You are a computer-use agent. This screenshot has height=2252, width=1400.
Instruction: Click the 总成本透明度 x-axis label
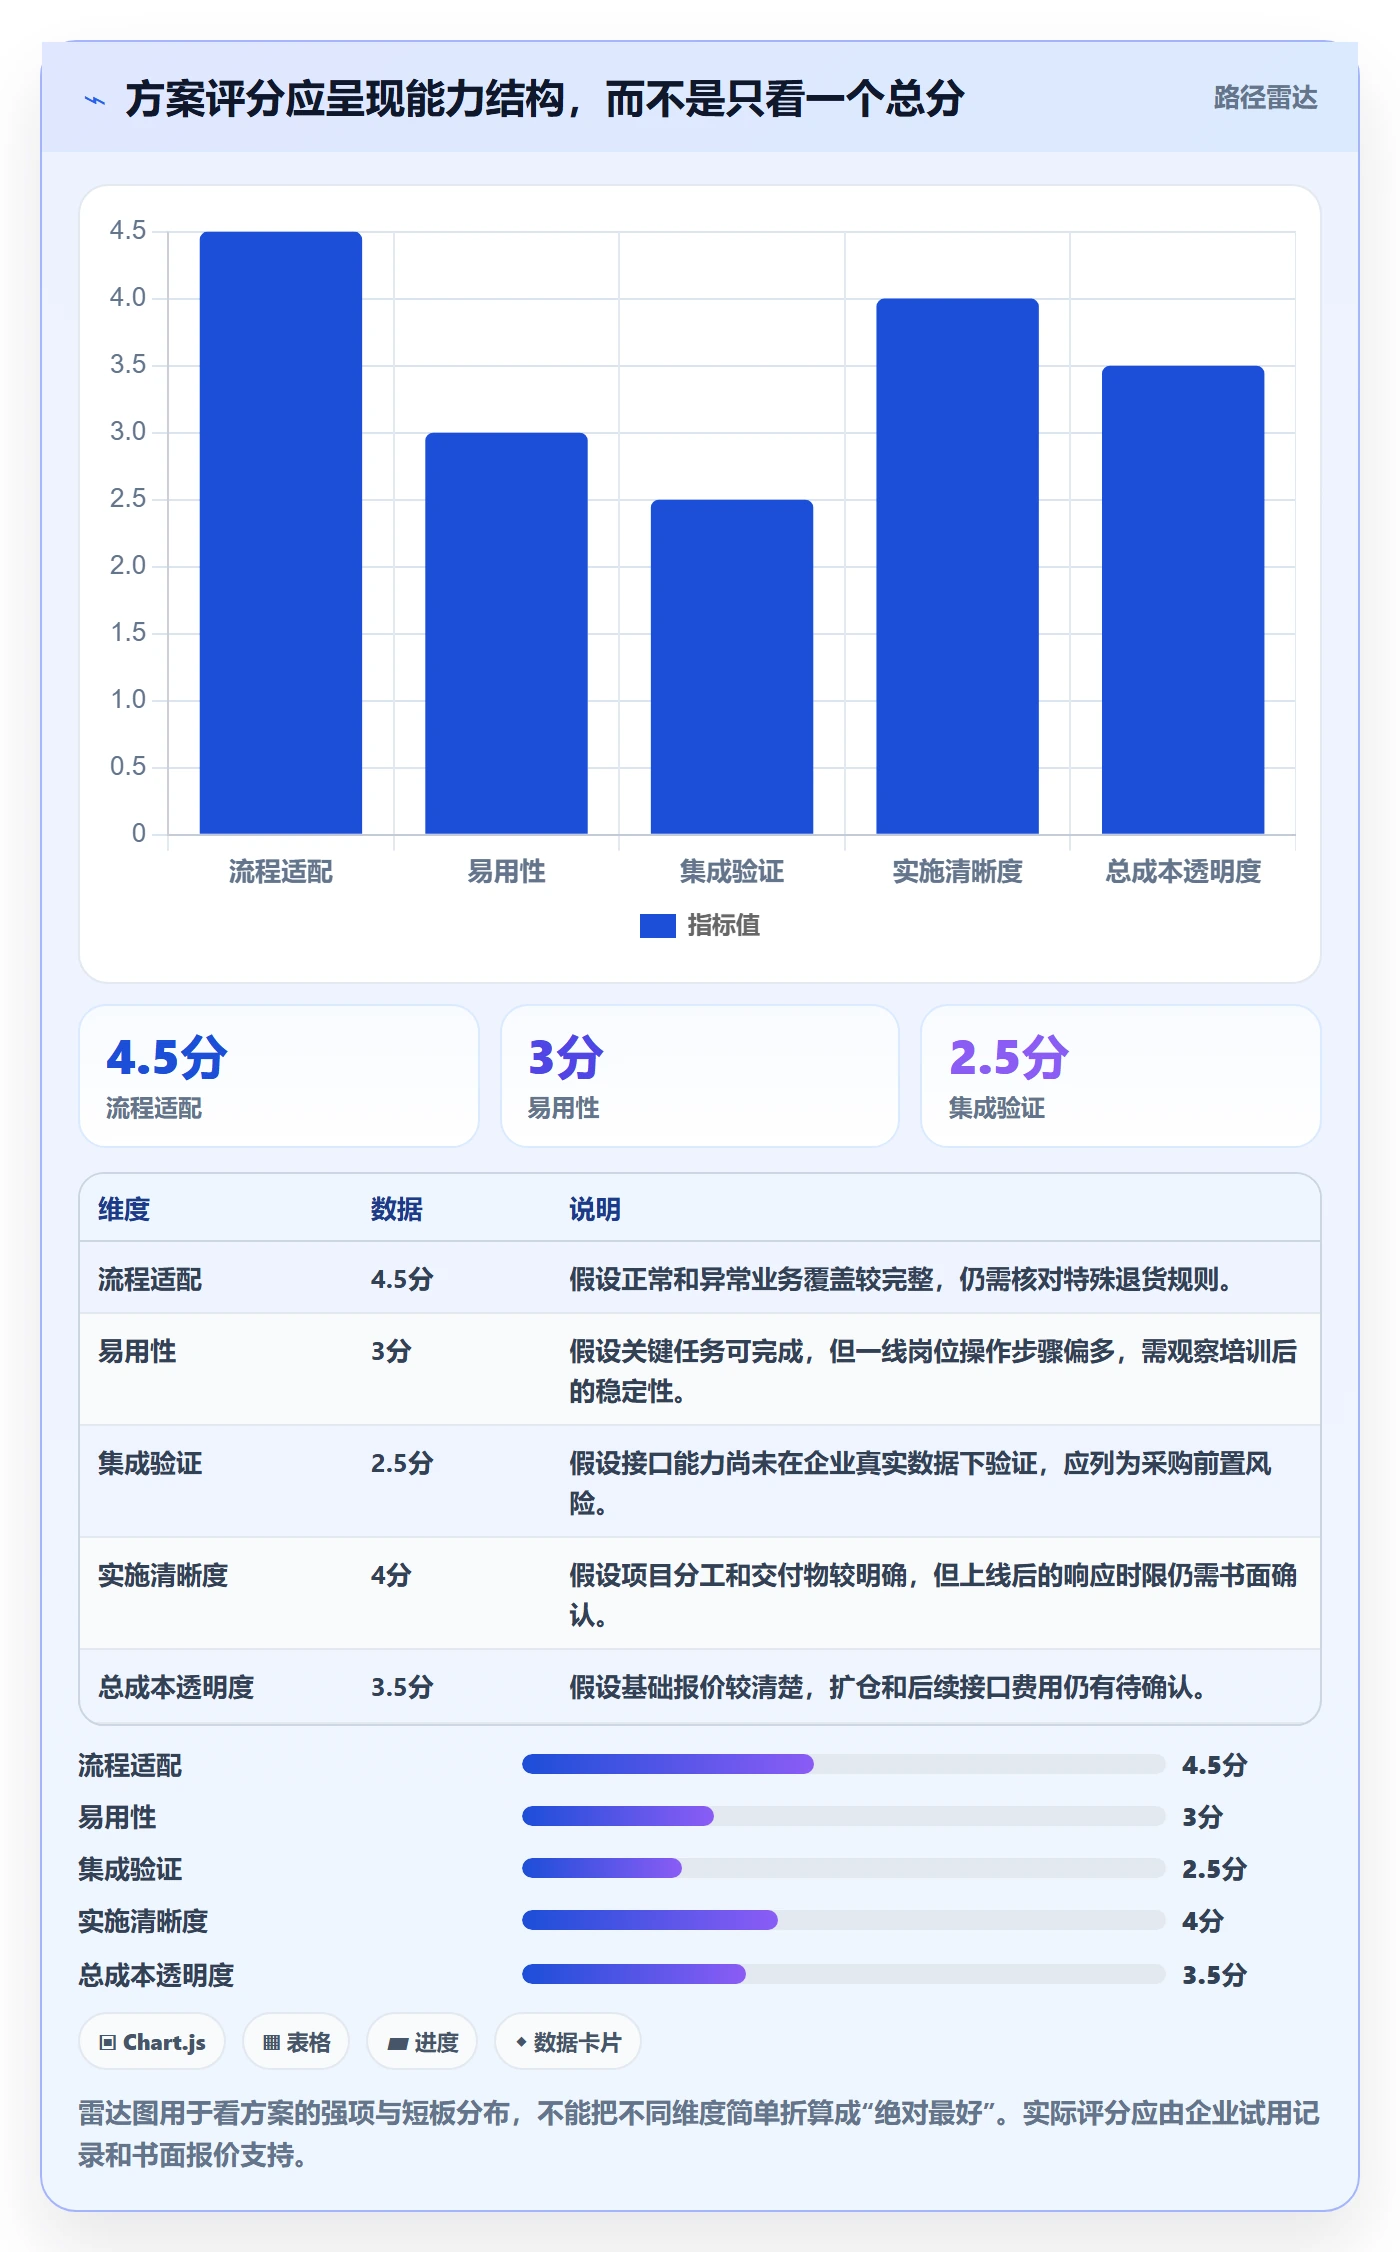pos(1183,872)
